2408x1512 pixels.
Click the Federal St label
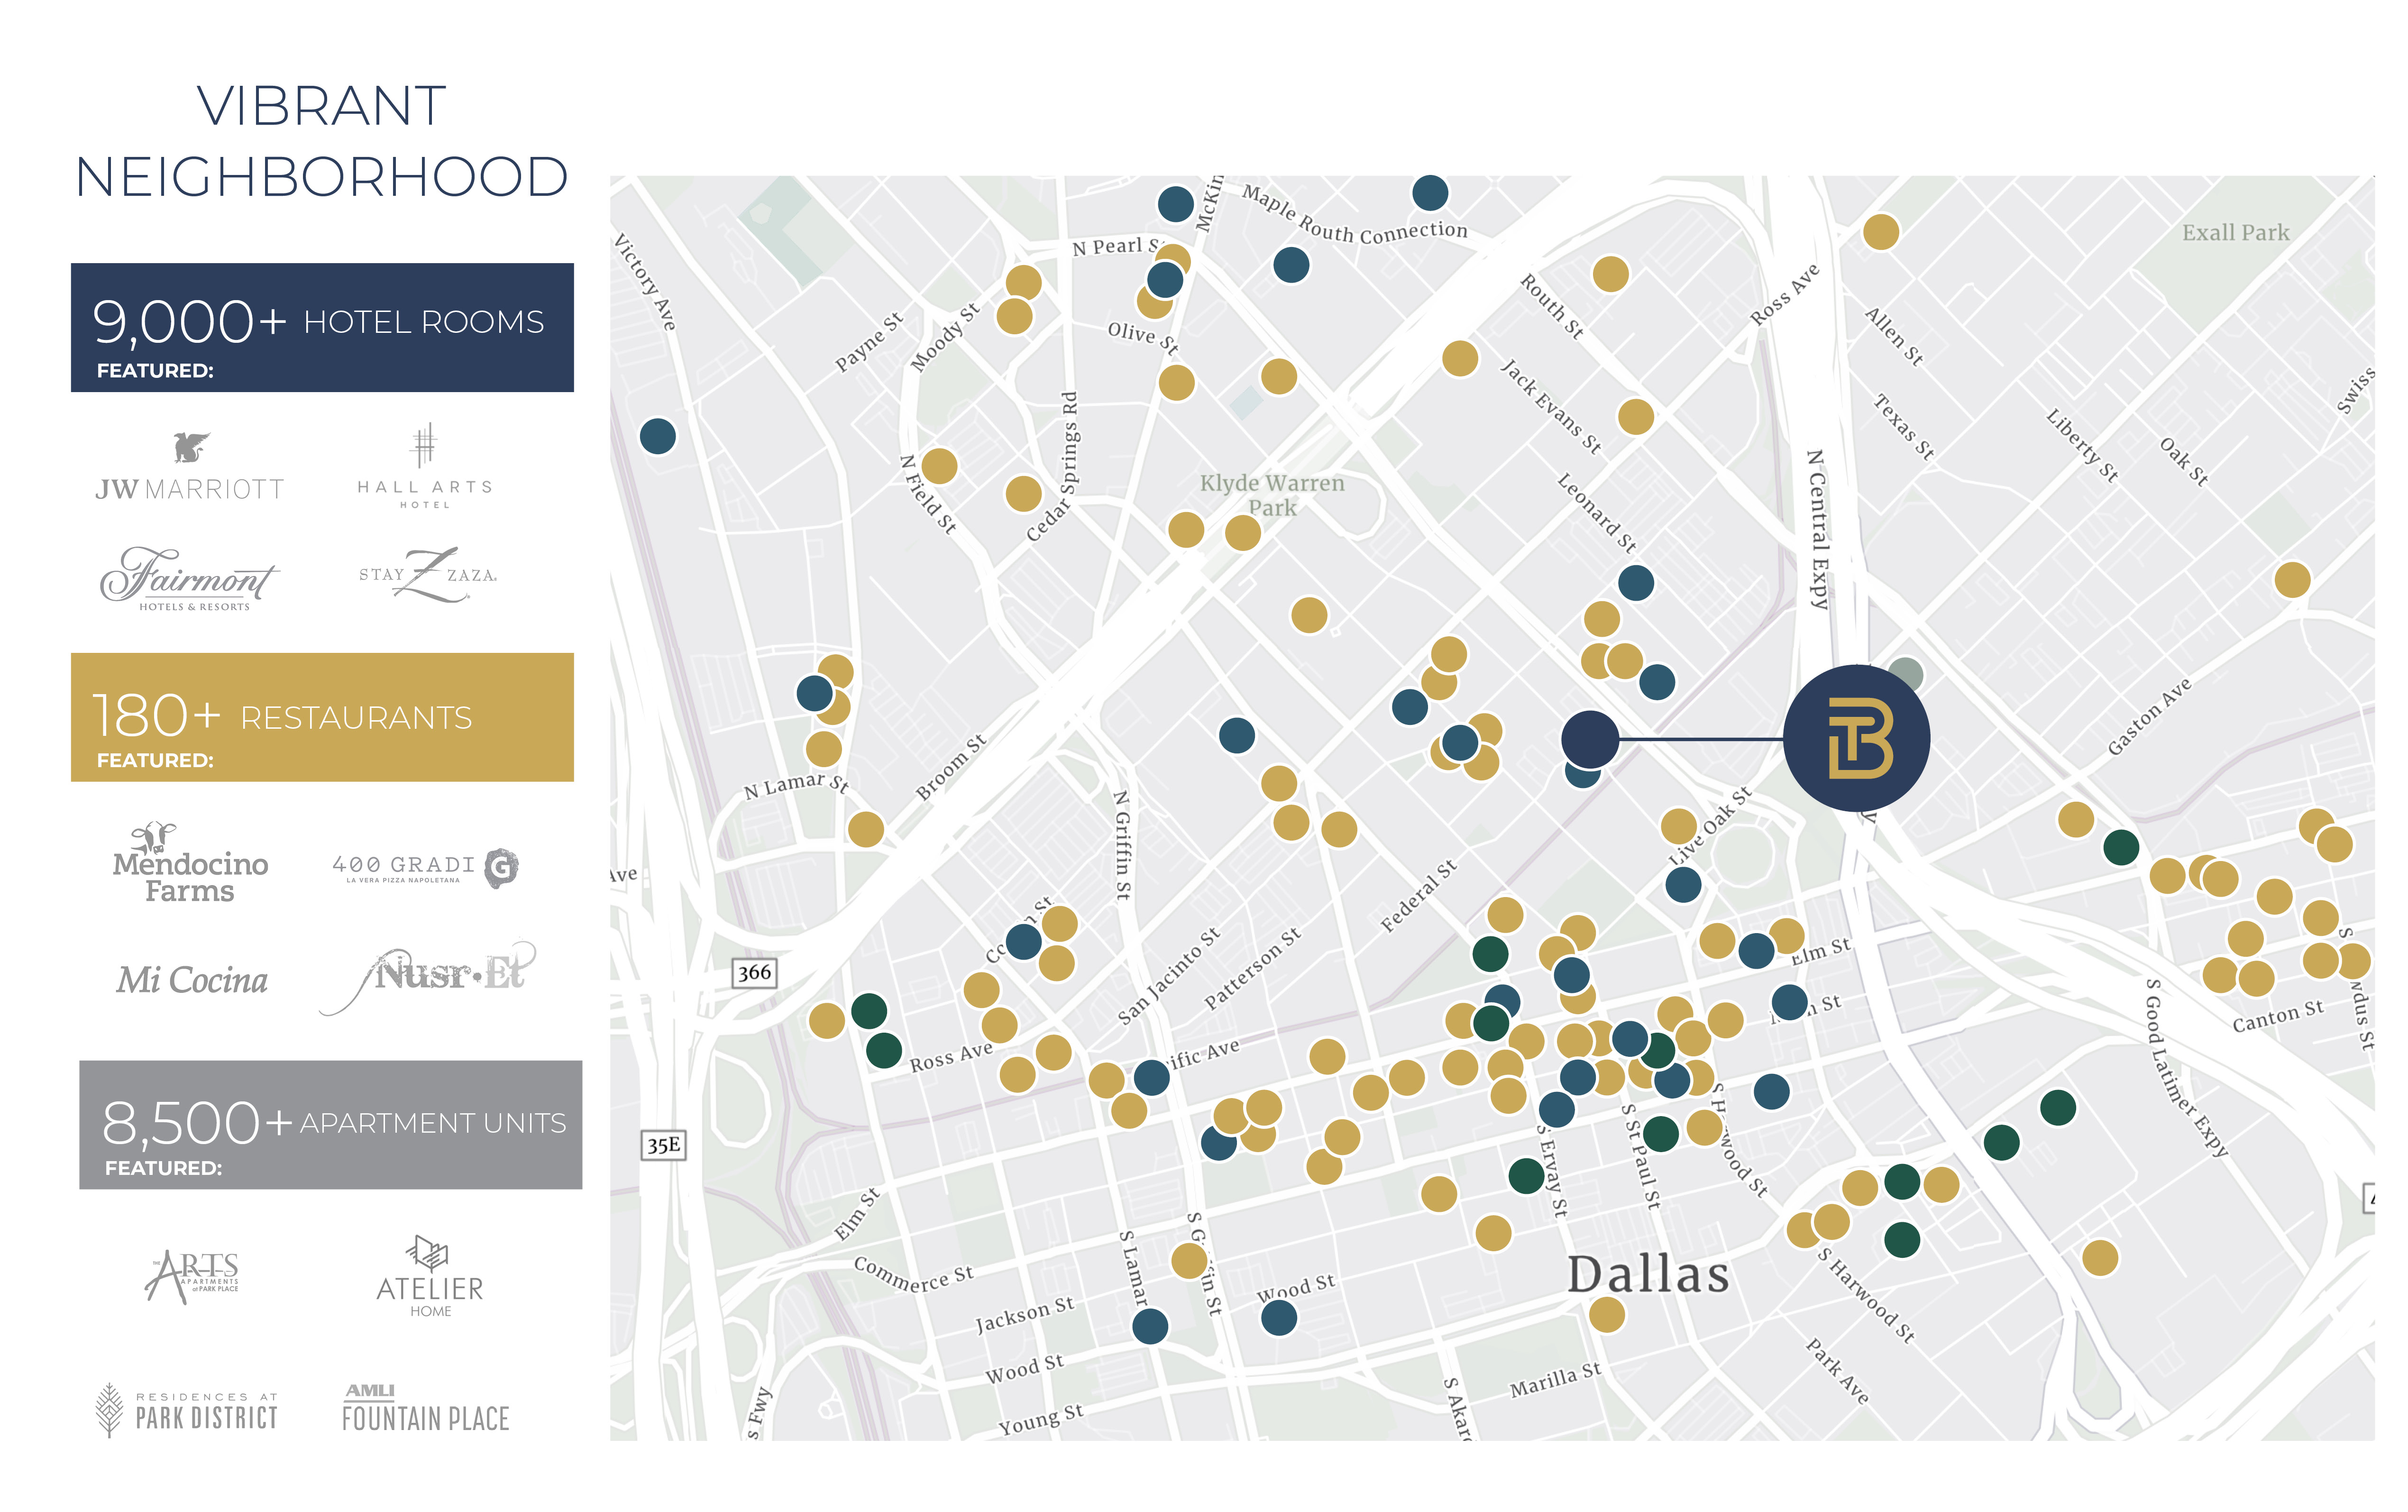coord(1419,896)
